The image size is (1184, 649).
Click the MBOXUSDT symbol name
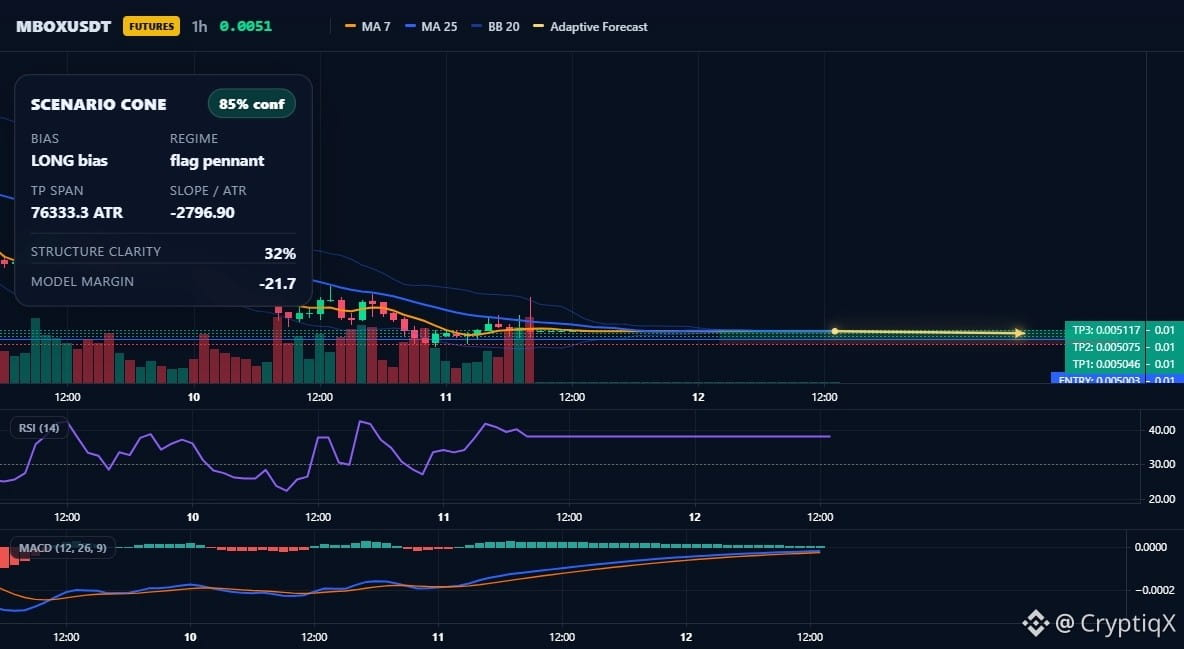pyautogui.click(x=63, y=26)
